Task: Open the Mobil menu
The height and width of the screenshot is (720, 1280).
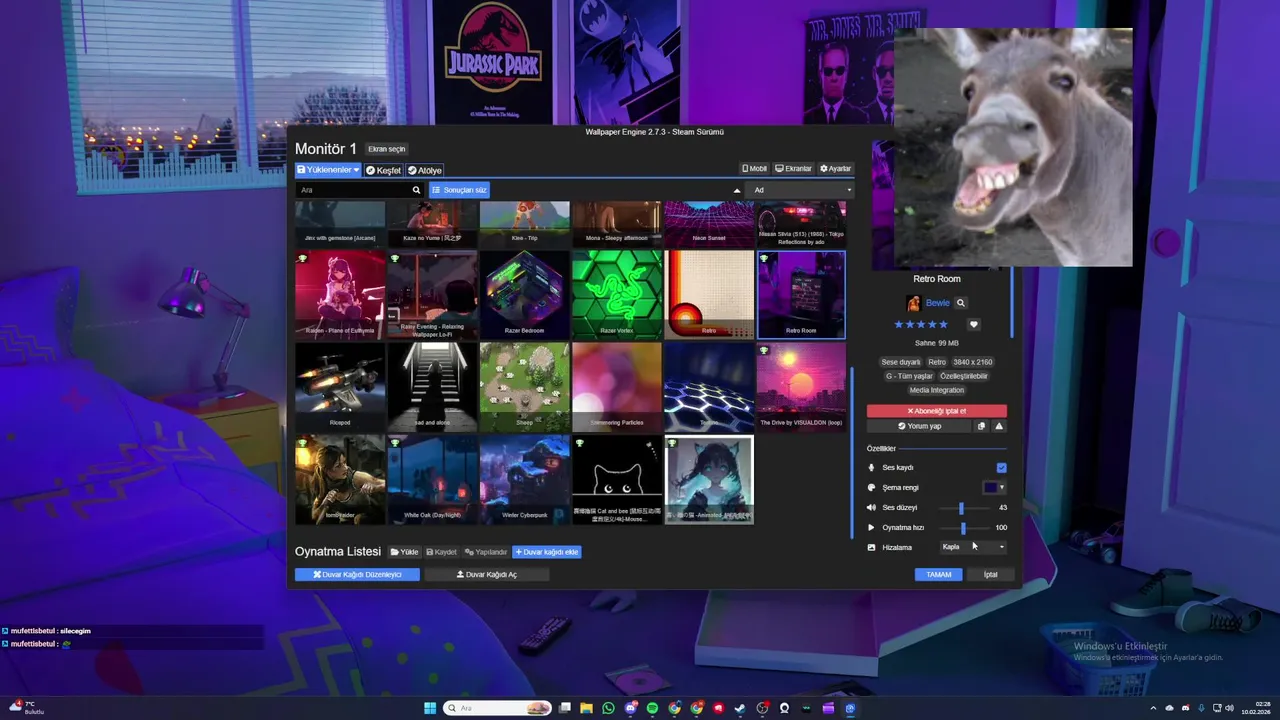Action: [754, 169]
